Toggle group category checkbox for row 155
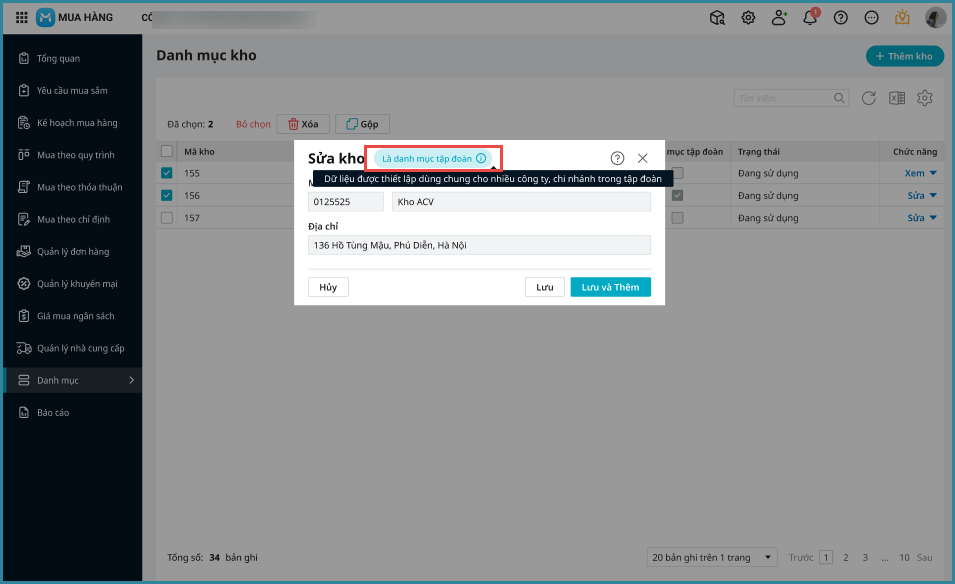The width and height of the screenshot is (955, 584). pos(677,173)
